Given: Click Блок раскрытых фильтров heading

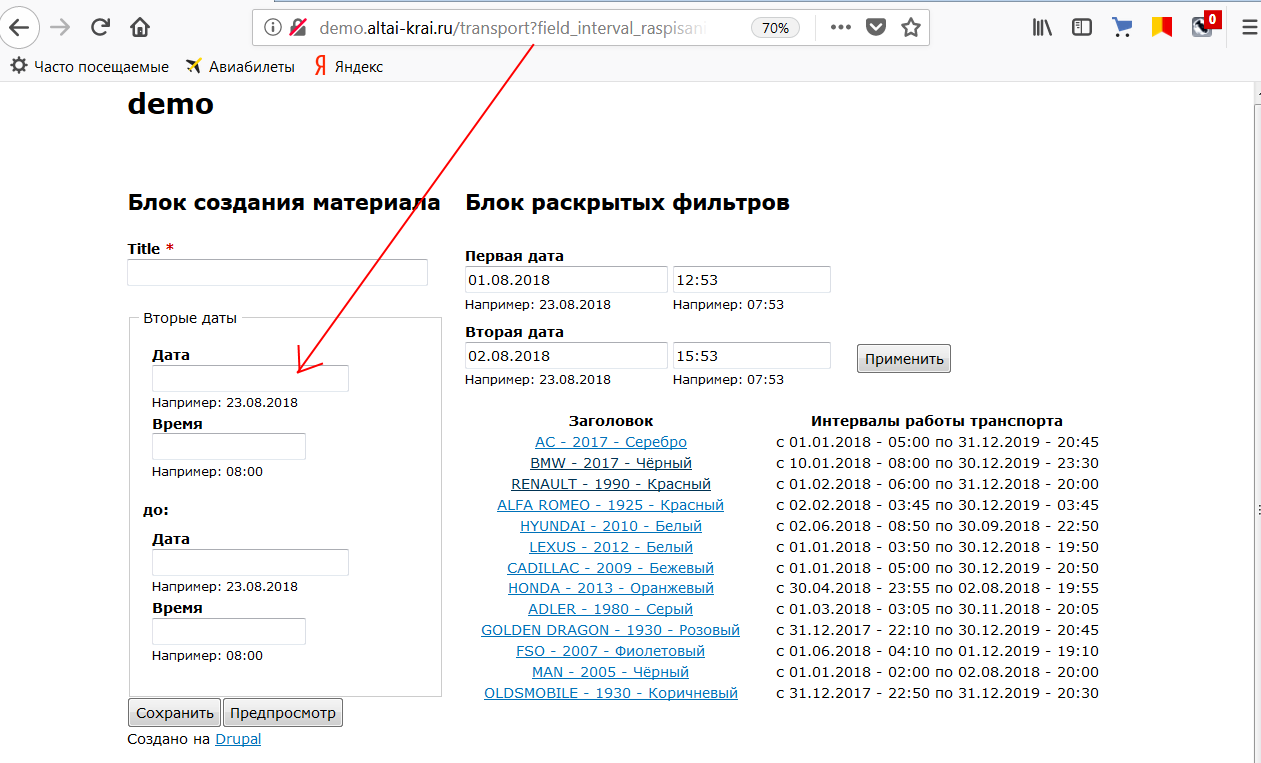Looking at the screenshot, I should pos(627,203).
